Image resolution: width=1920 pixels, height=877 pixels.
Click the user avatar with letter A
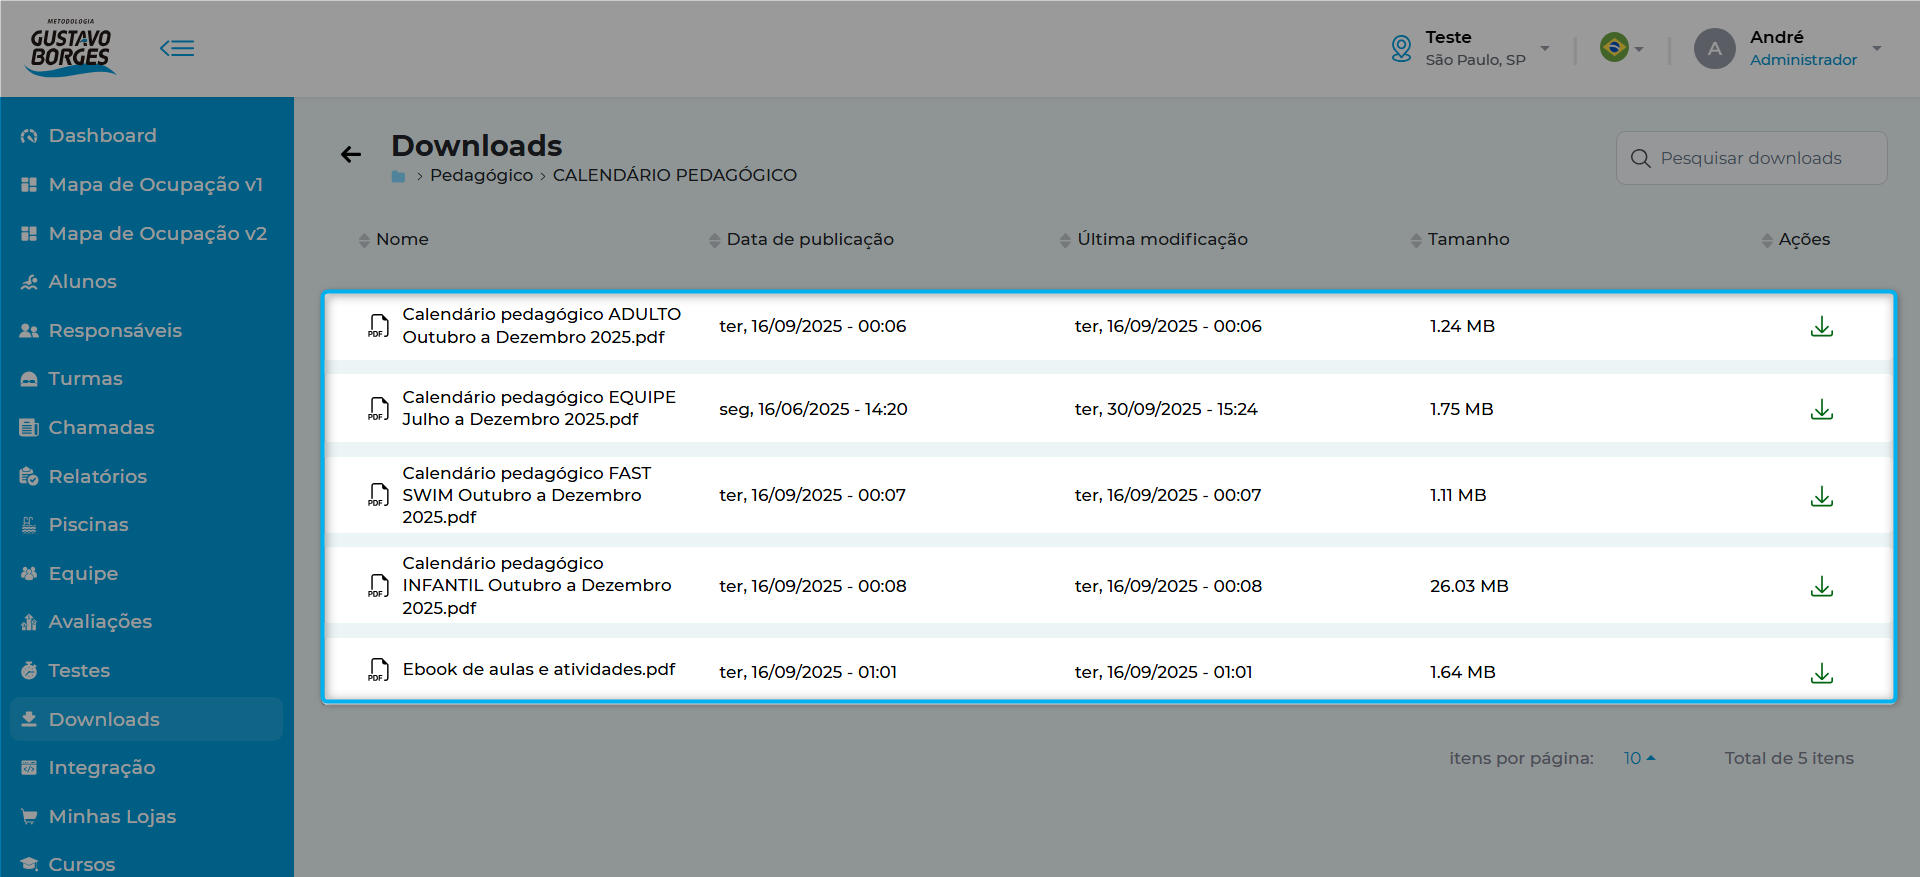[1715, 48]
